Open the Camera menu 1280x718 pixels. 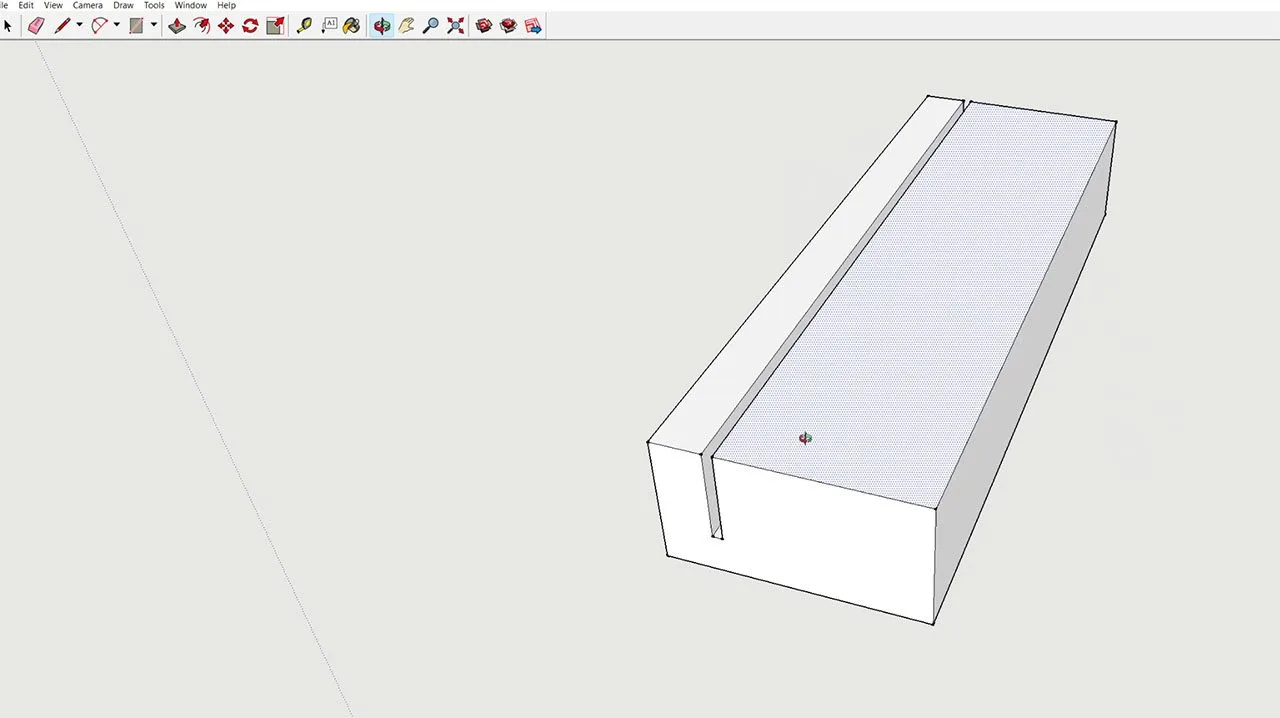pos(87,5)
